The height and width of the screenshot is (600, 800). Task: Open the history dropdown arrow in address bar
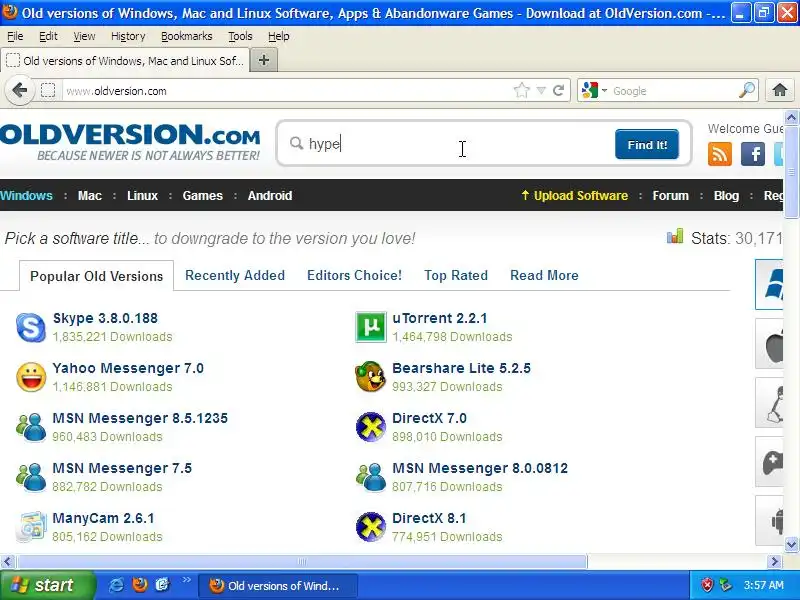[x=541, y=91]
